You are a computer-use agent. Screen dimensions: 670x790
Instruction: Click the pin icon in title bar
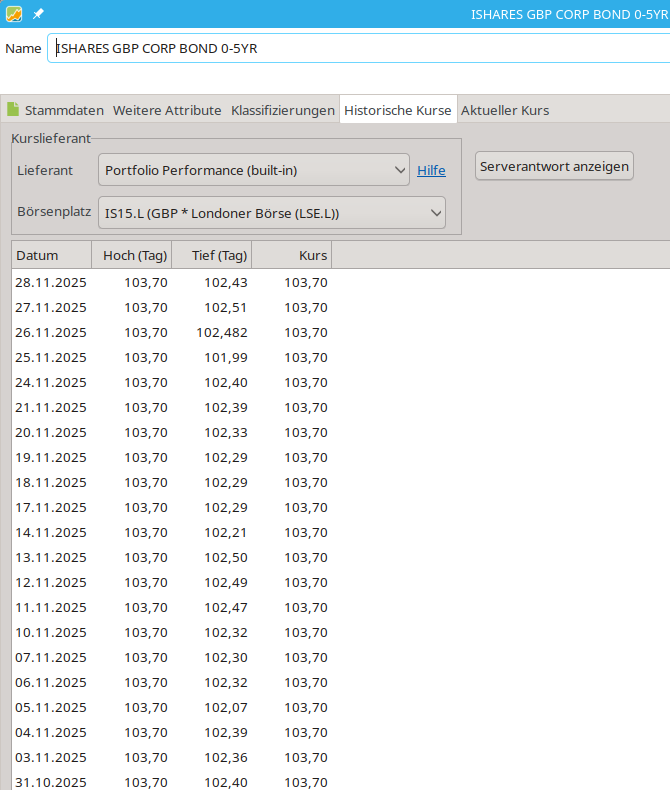(x=38, y=14)
